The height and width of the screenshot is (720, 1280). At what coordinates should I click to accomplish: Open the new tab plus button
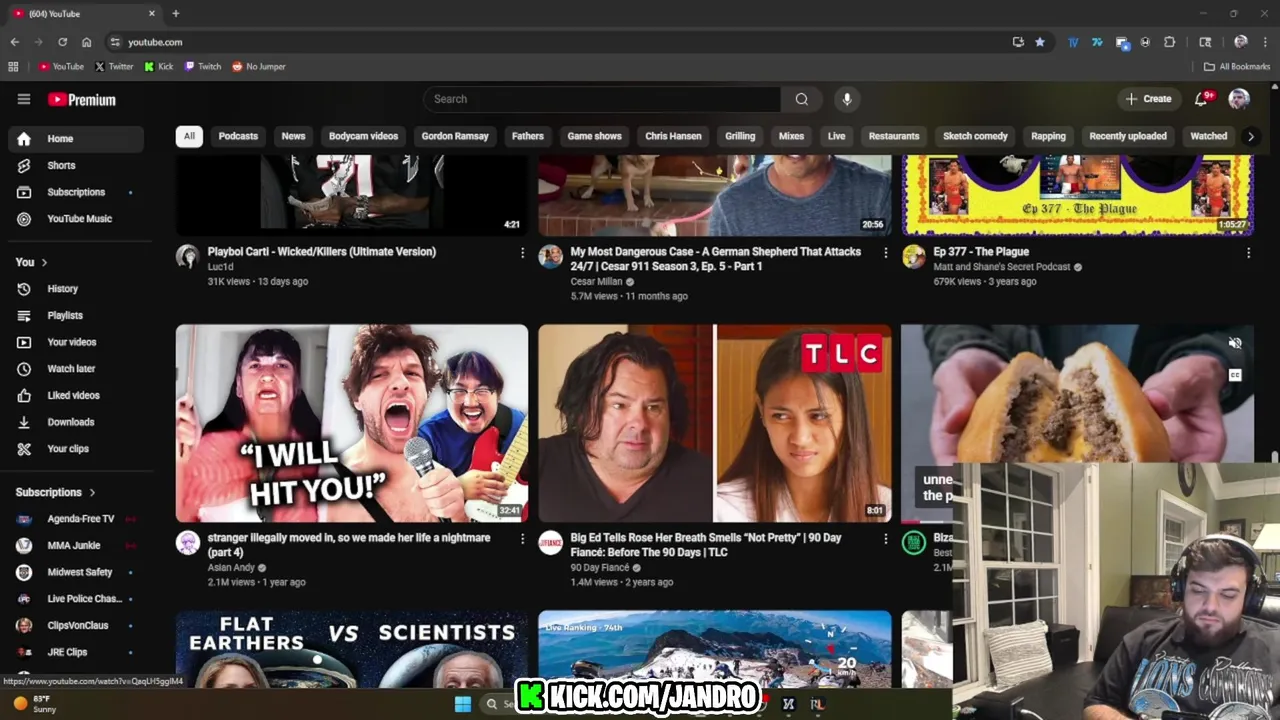(x=175, y=13)
